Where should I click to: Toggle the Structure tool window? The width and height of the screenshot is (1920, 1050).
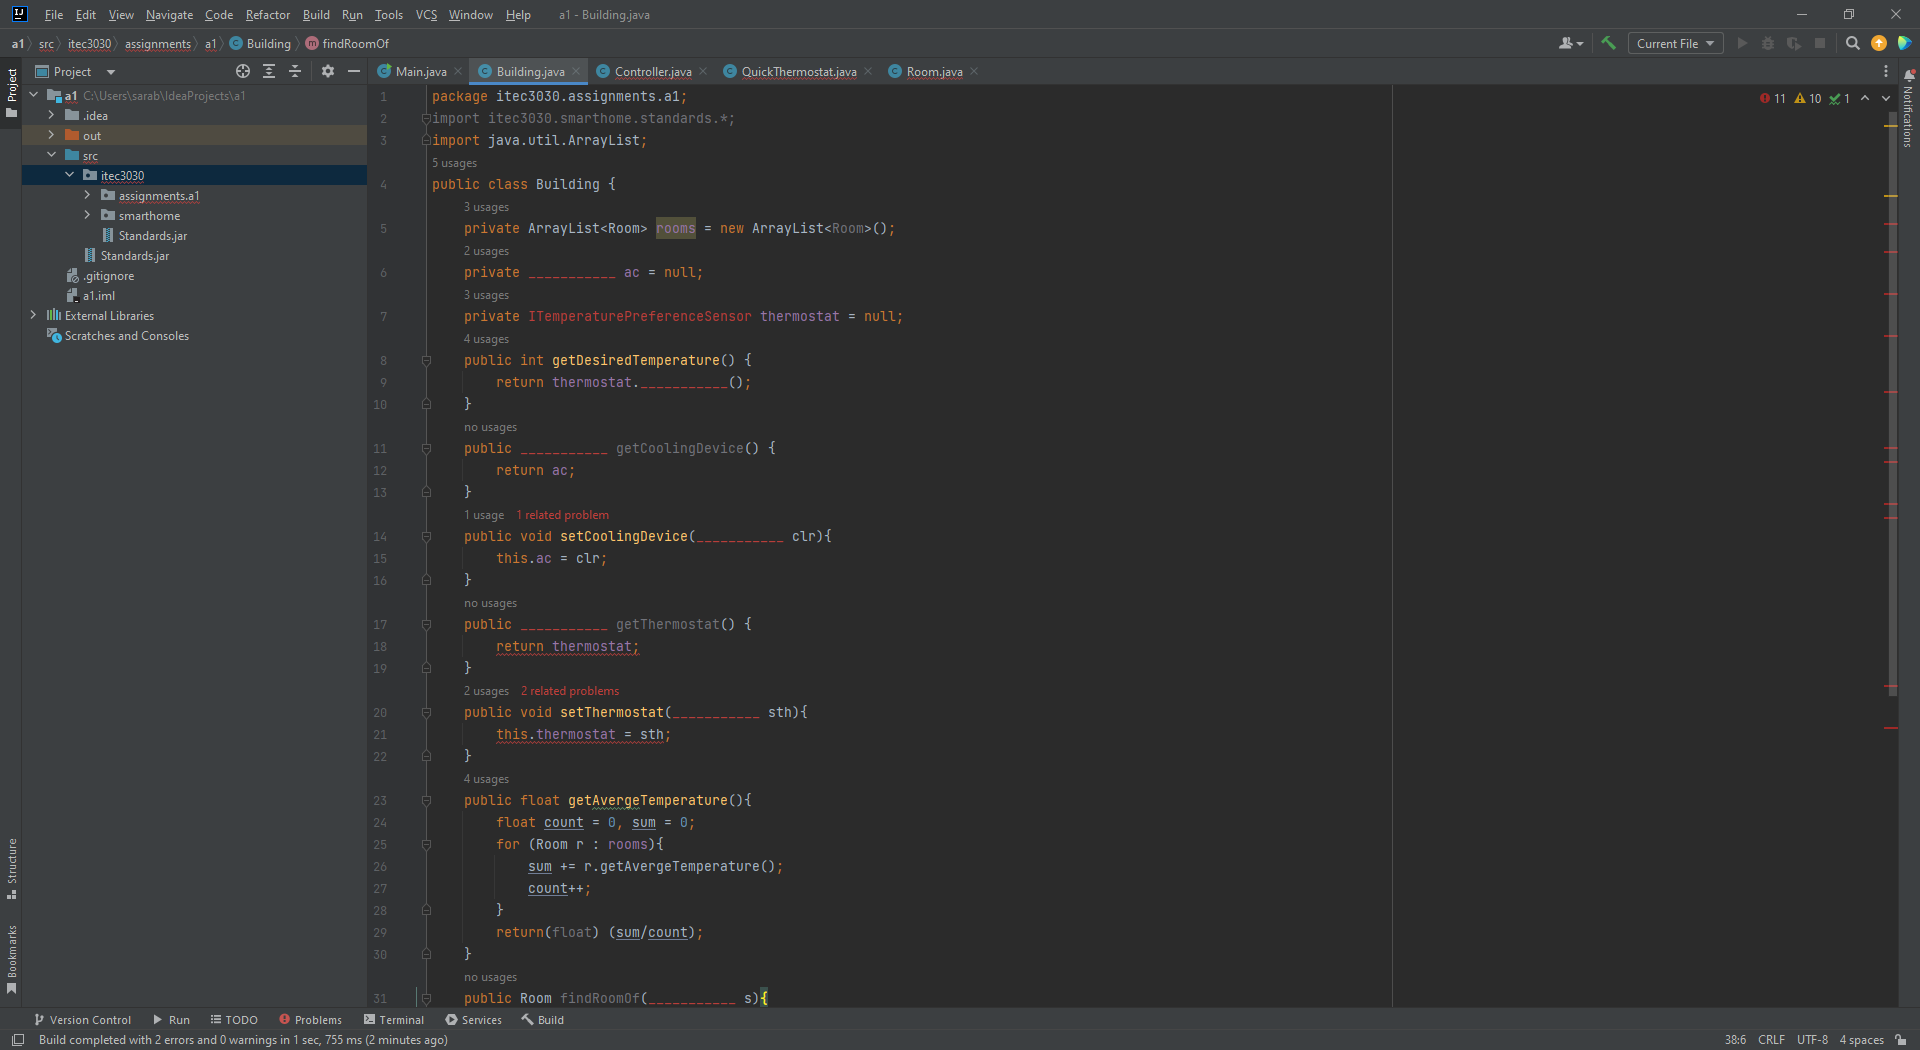12,868
